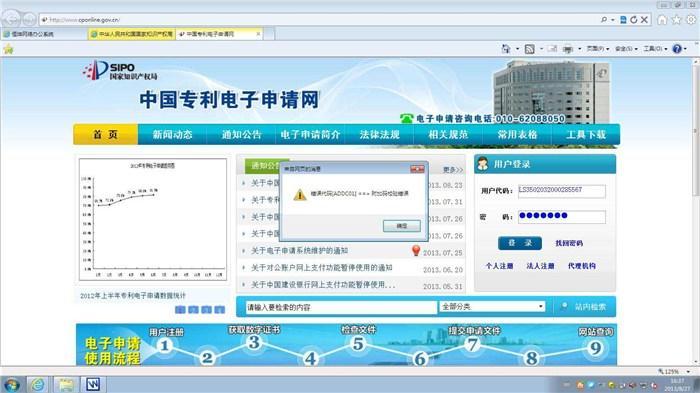Open the 全部分类 category dropdown
The height and width of the screenshot is (393, 700).
tap(492, 307)
